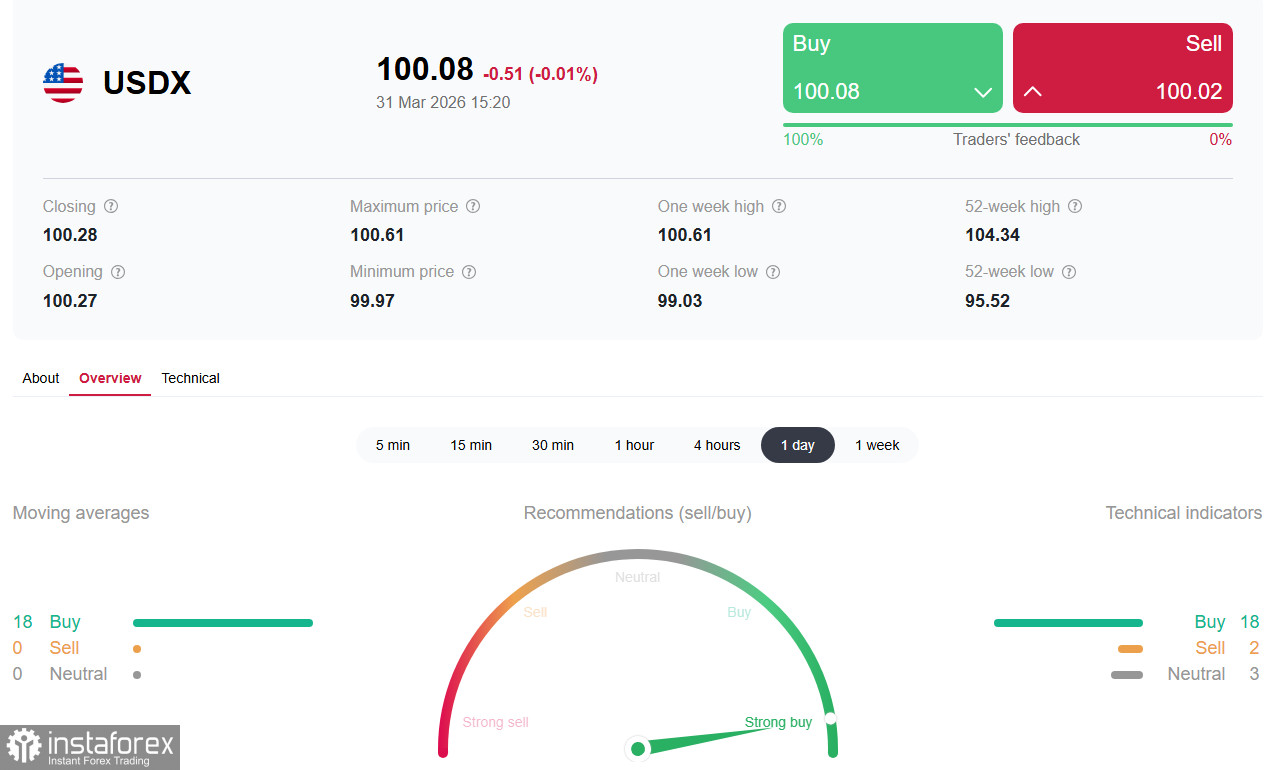Choose the 1 week timeframe
1280x770 pixels.
pyautogui.click(x=877, y=445)
